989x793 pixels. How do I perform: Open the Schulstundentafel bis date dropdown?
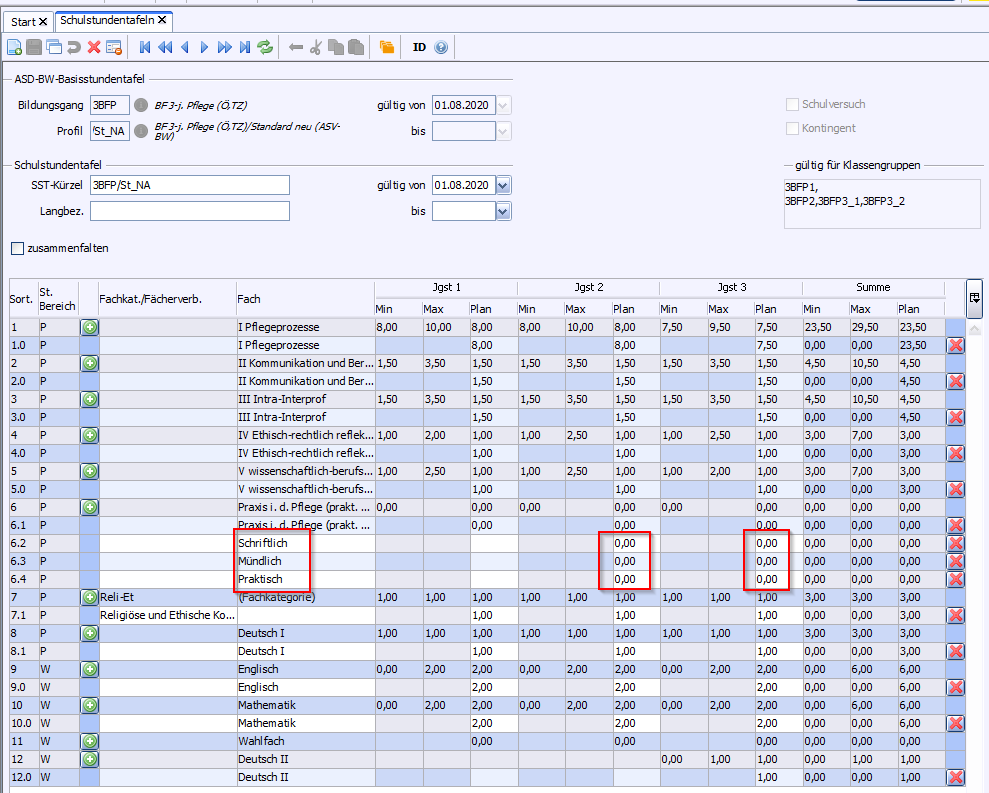click(503, 211)
